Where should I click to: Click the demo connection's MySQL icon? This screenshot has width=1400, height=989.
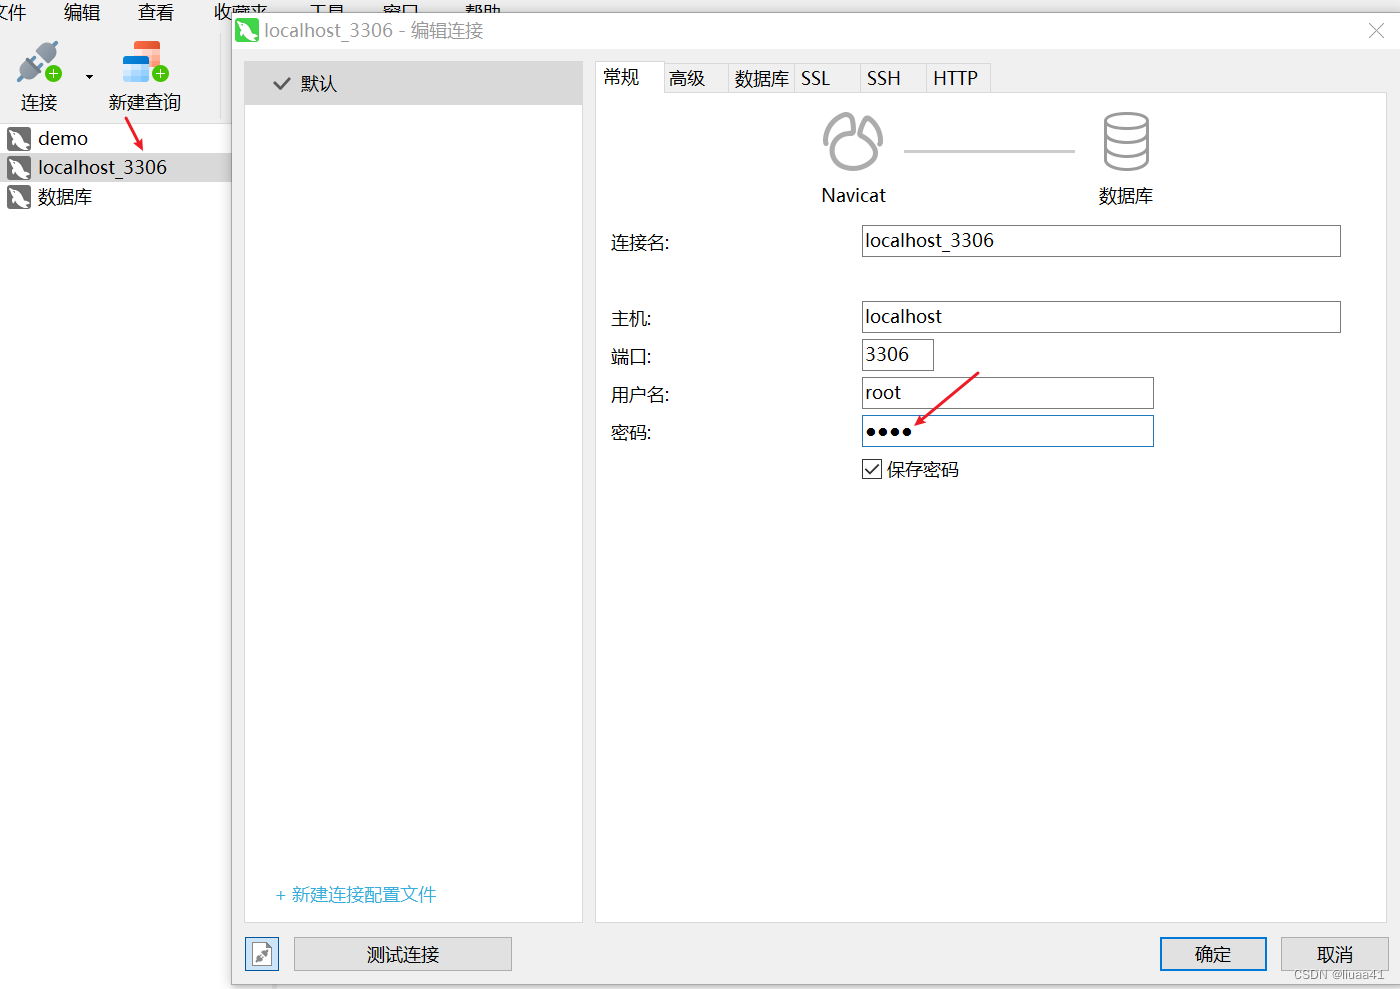(19, 138)
